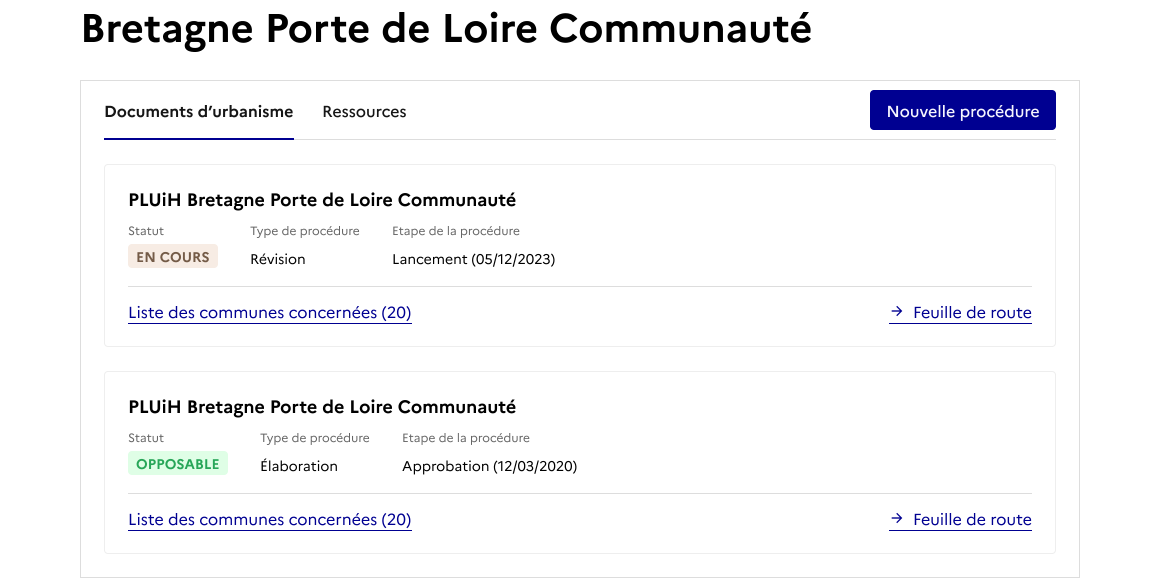Click the OPPOSABLE status badge

[x=178, y=464]
